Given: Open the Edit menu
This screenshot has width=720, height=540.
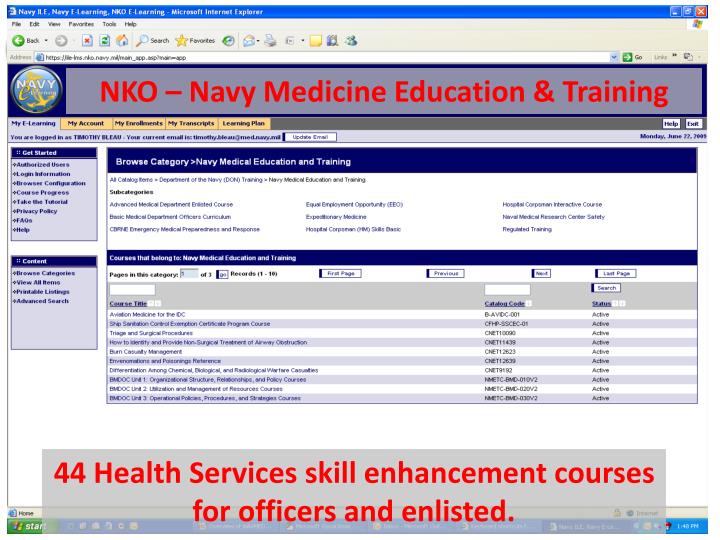Looking at the screenshot, I should (34, 24).
